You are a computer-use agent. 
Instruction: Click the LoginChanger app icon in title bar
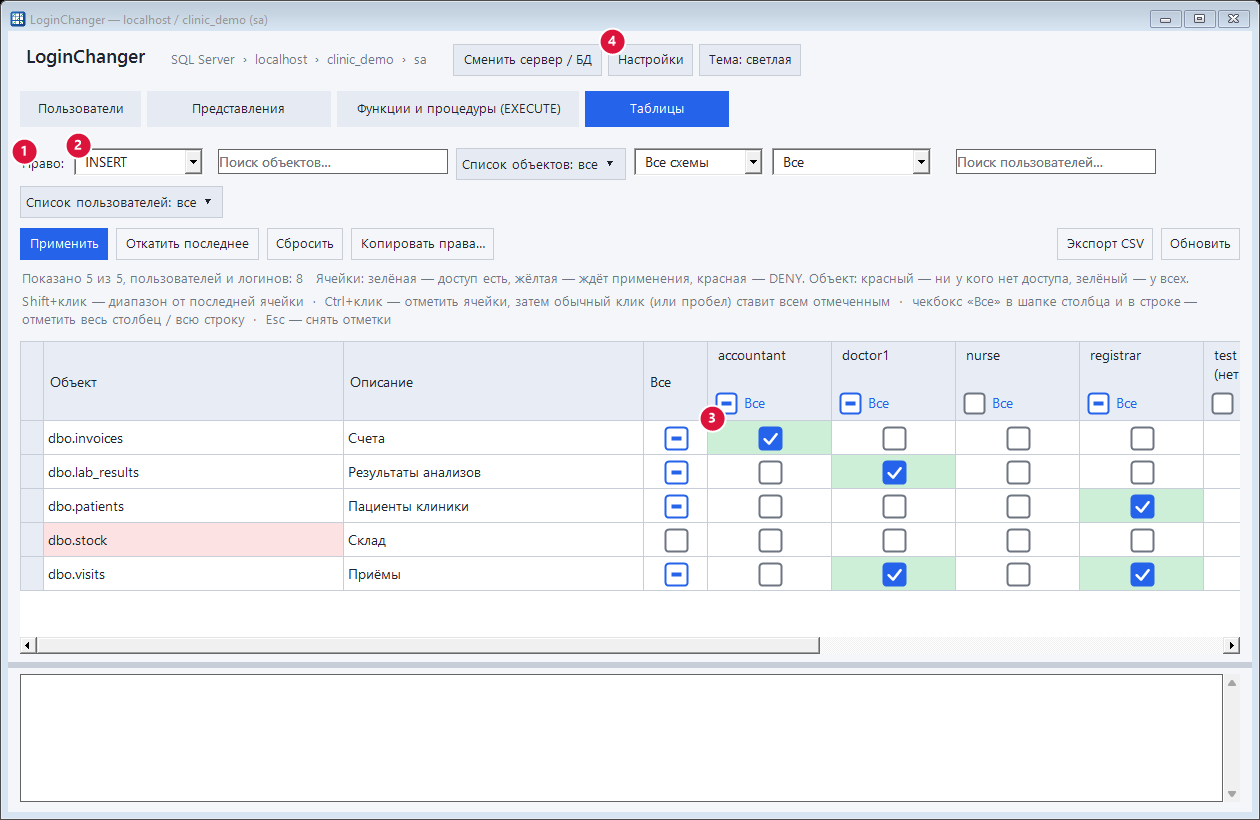click(17, 19)
